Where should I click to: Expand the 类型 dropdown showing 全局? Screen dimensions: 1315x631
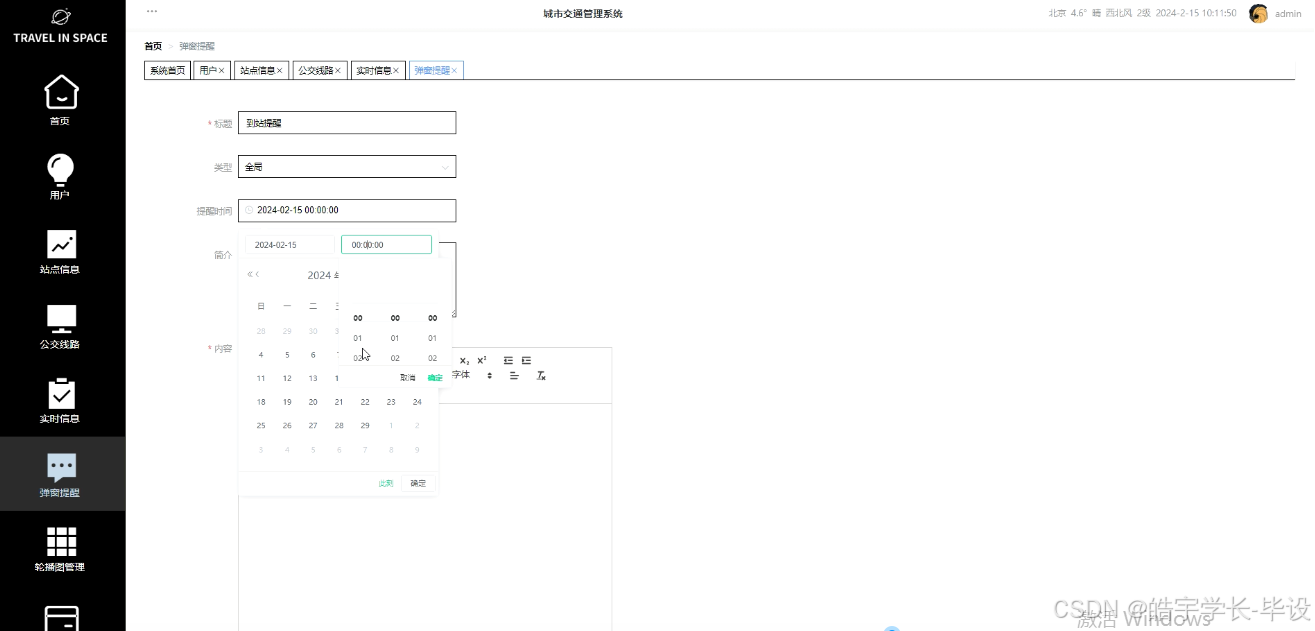(347, 167)
